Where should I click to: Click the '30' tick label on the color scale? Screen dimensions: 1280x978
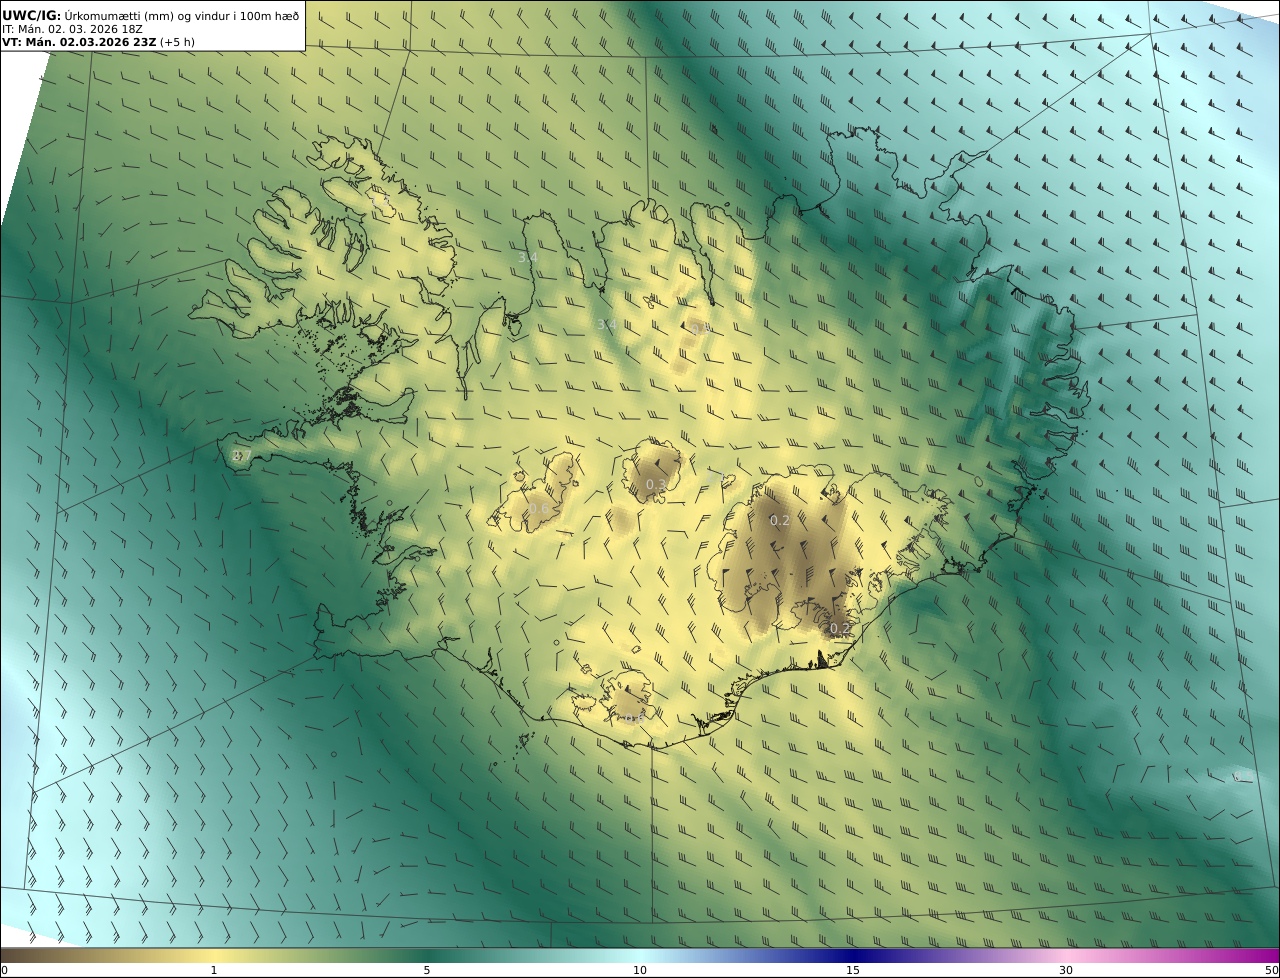[1066, 970]
